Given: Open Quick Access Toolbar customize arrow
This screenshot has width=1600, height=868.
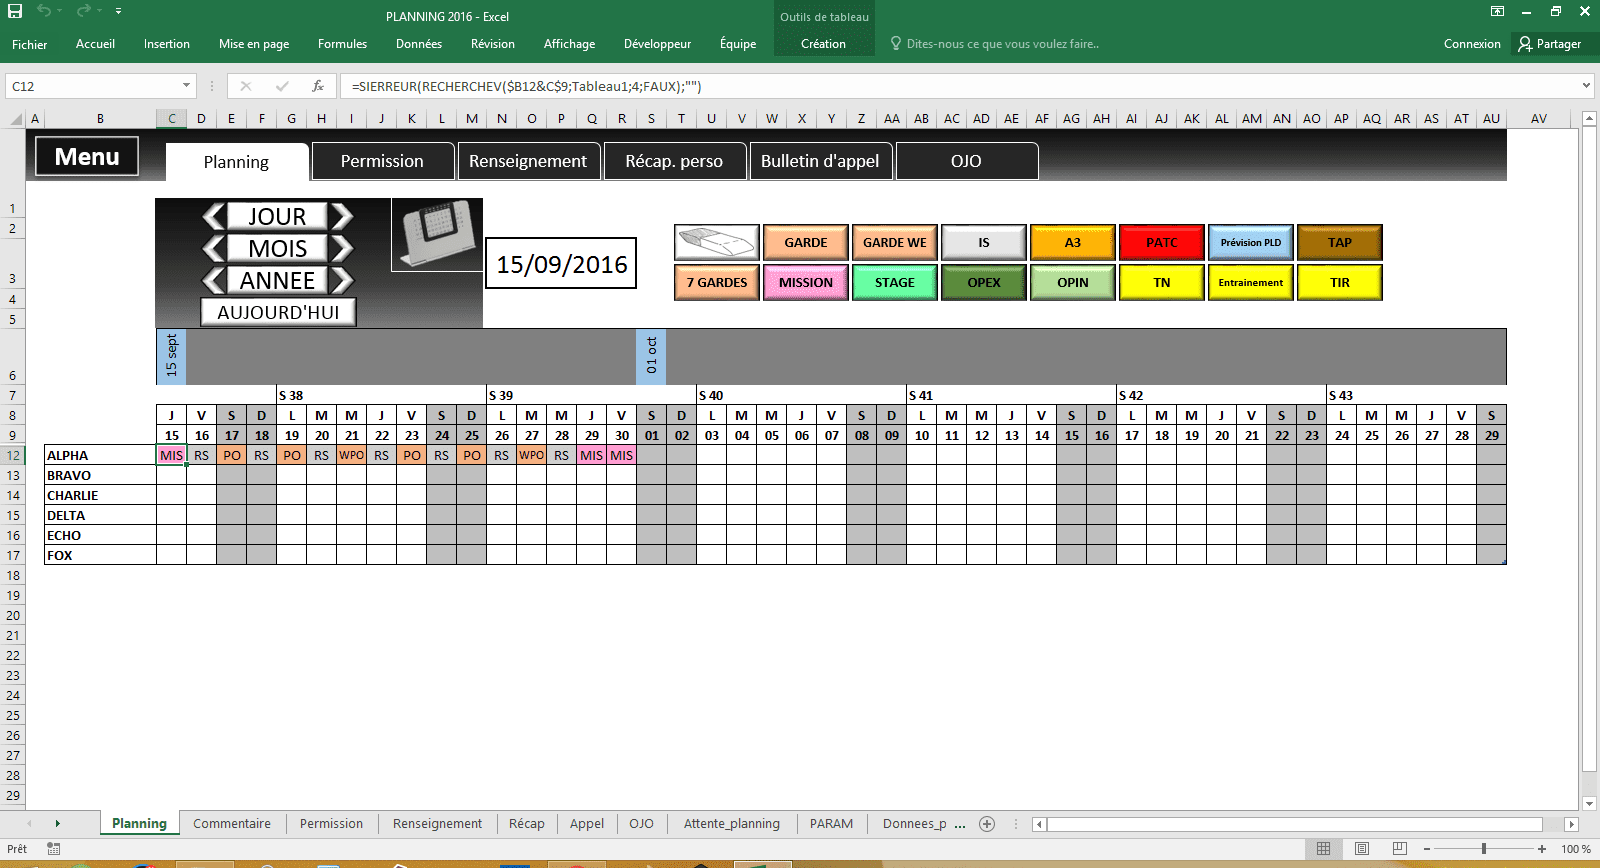Looking at the screenshot, I should 118,11.
